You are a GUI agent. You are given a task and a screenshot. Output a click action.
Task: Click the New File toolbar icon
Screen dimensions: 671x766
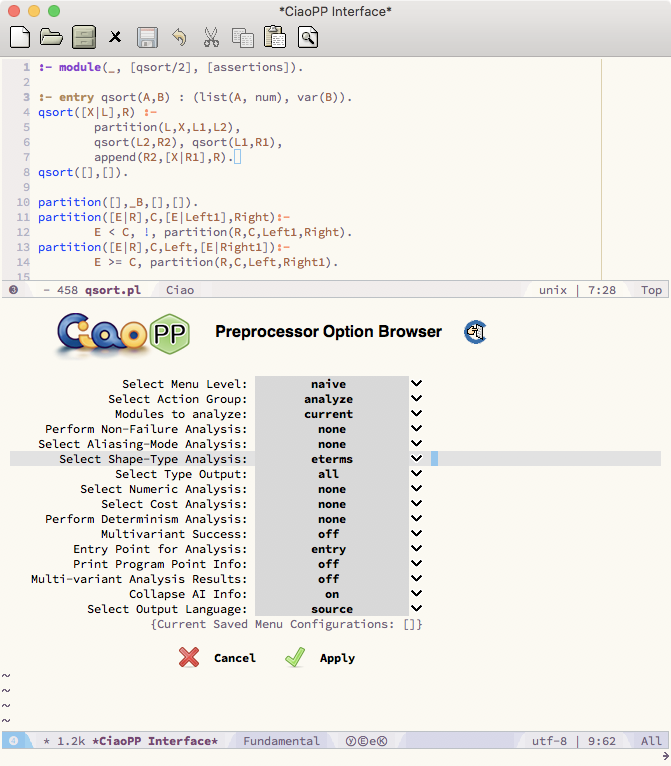[19, 38]
